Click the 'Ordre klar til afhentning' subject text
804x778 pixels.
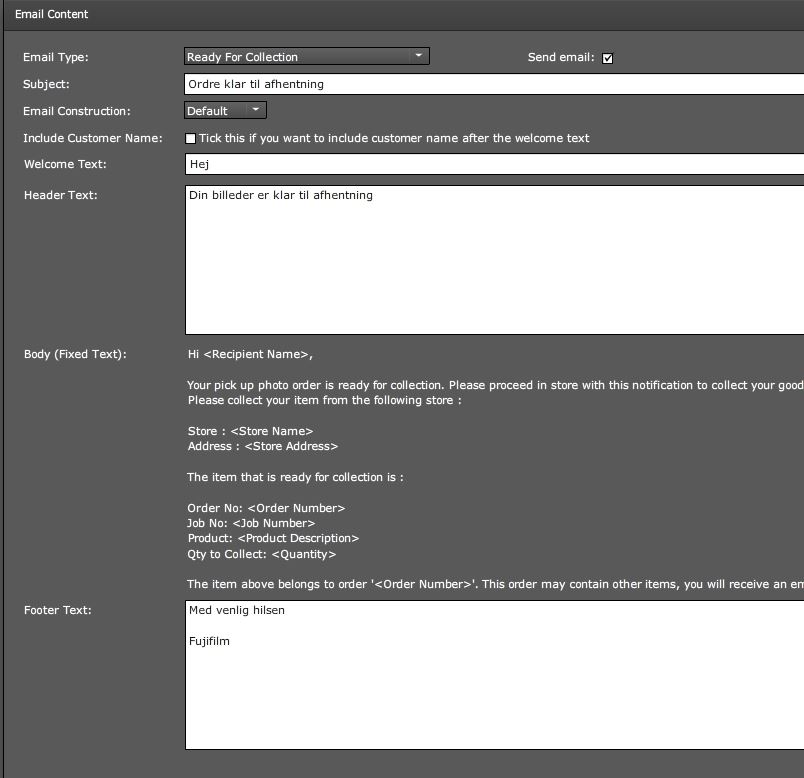256,84
